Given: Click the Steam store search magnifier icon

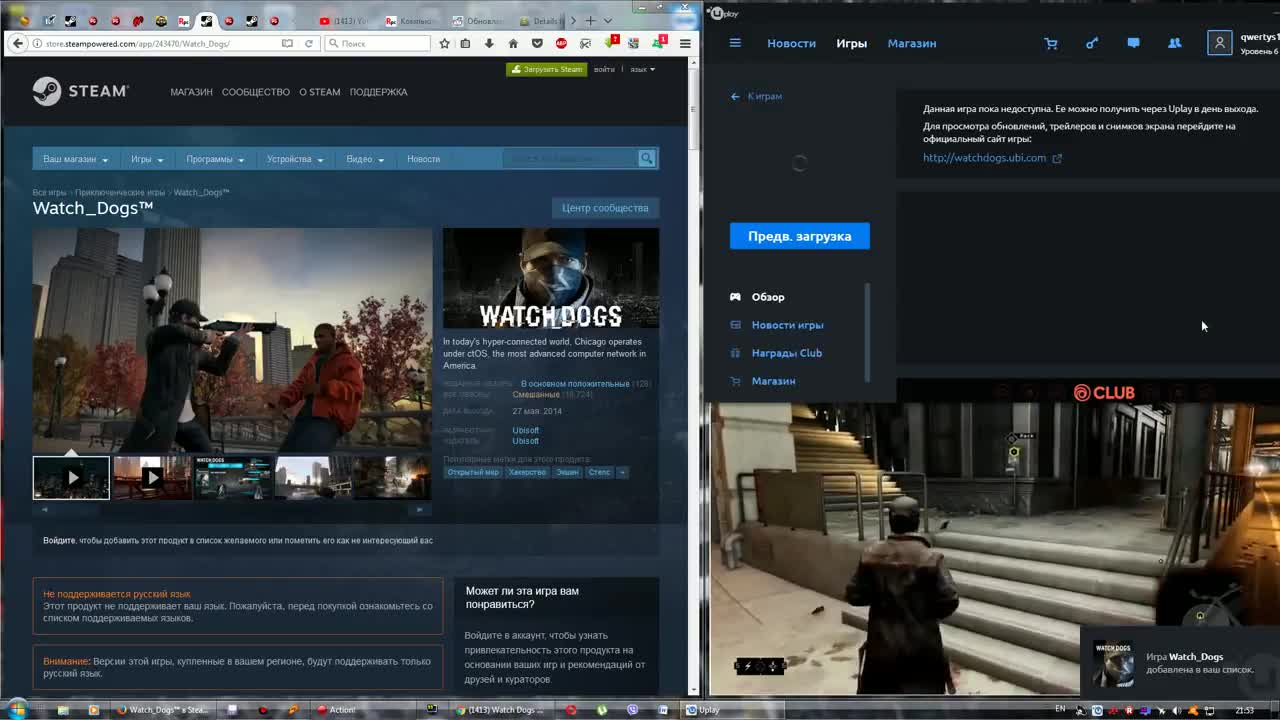Looking at the screenshot, I should tap(647, 158).
